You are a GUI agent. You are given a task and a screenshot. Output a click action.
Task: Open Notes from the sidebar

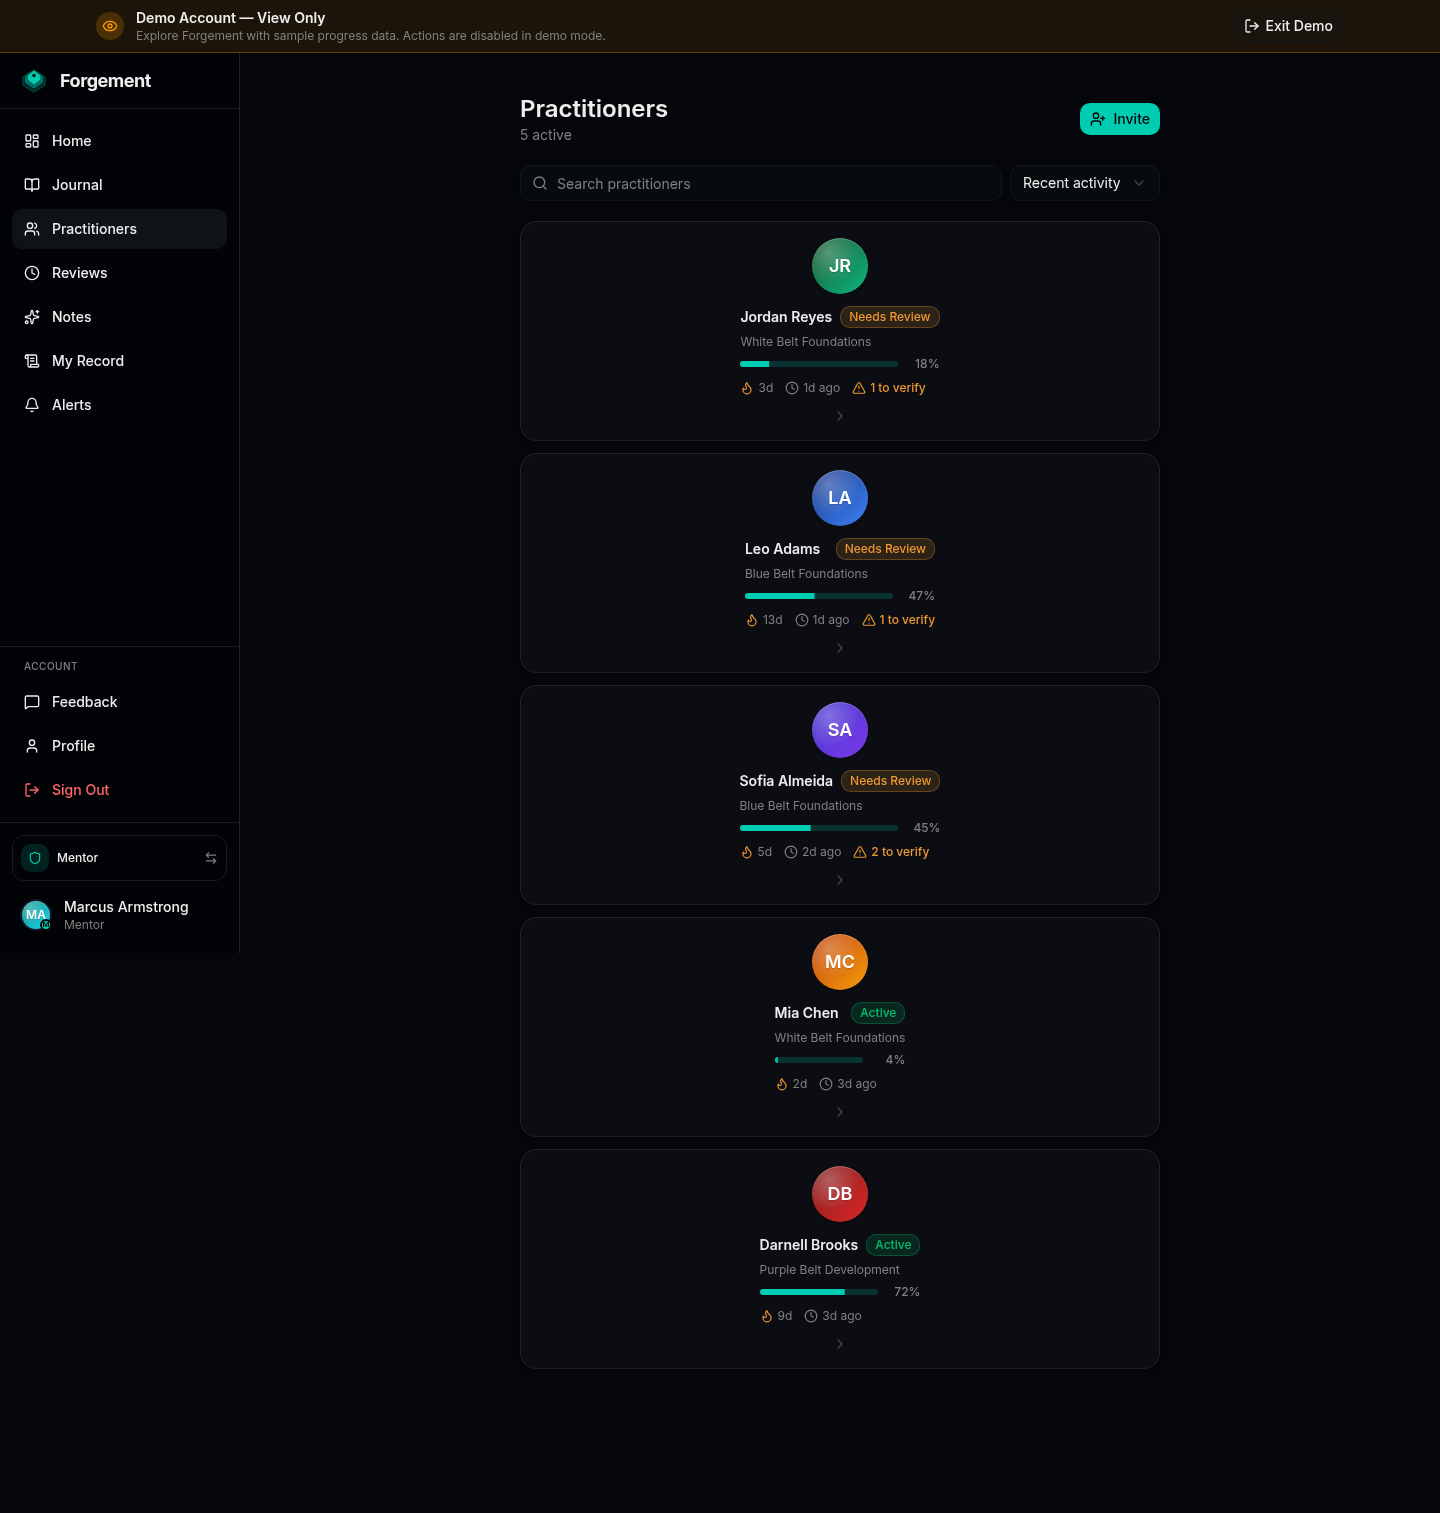119,317
